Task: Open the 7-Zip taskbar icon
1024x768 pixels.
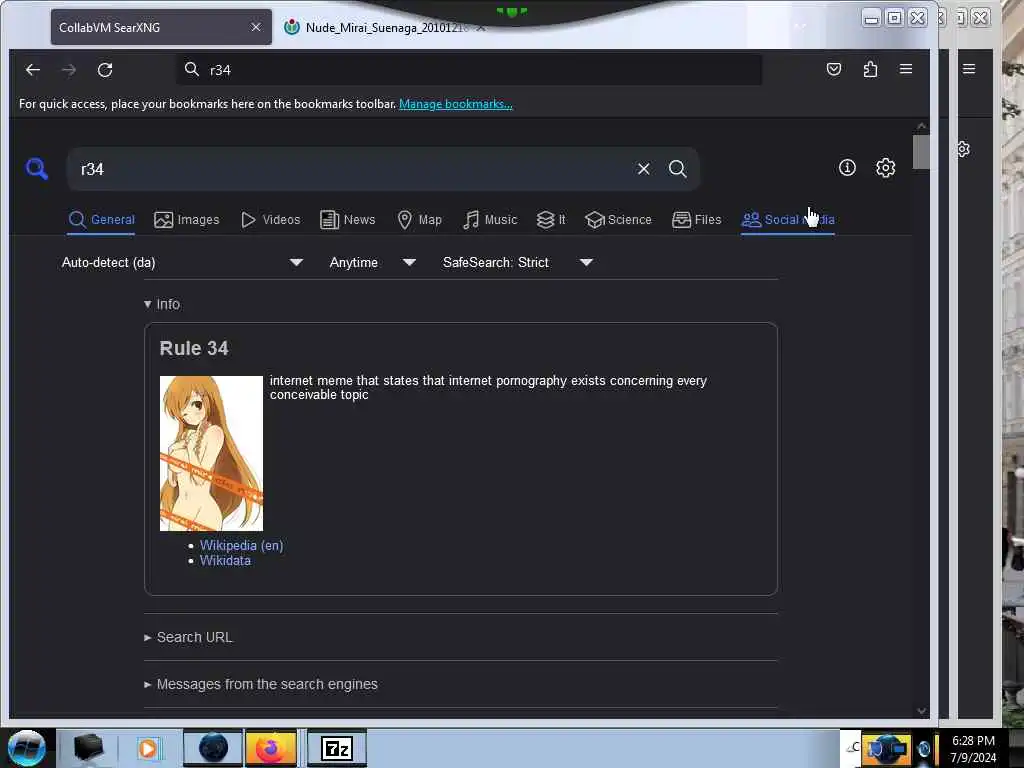Action: tap(337, 748)
